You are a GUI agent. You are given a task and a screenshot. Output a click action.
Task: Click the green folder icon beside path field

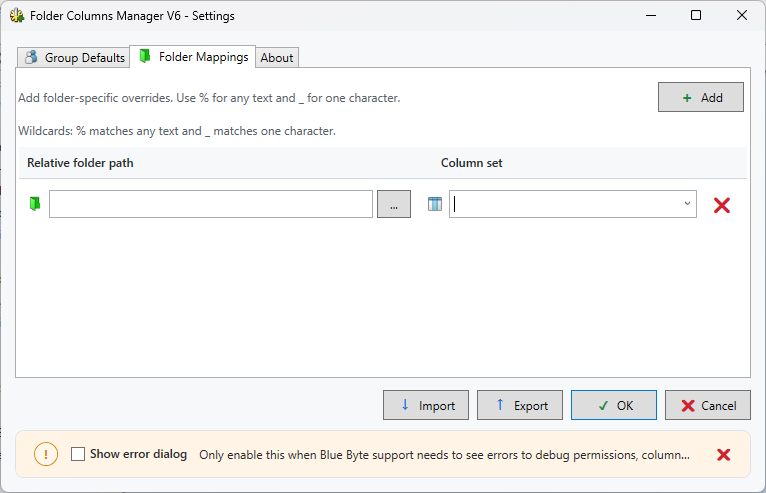[x=35, y=204]
